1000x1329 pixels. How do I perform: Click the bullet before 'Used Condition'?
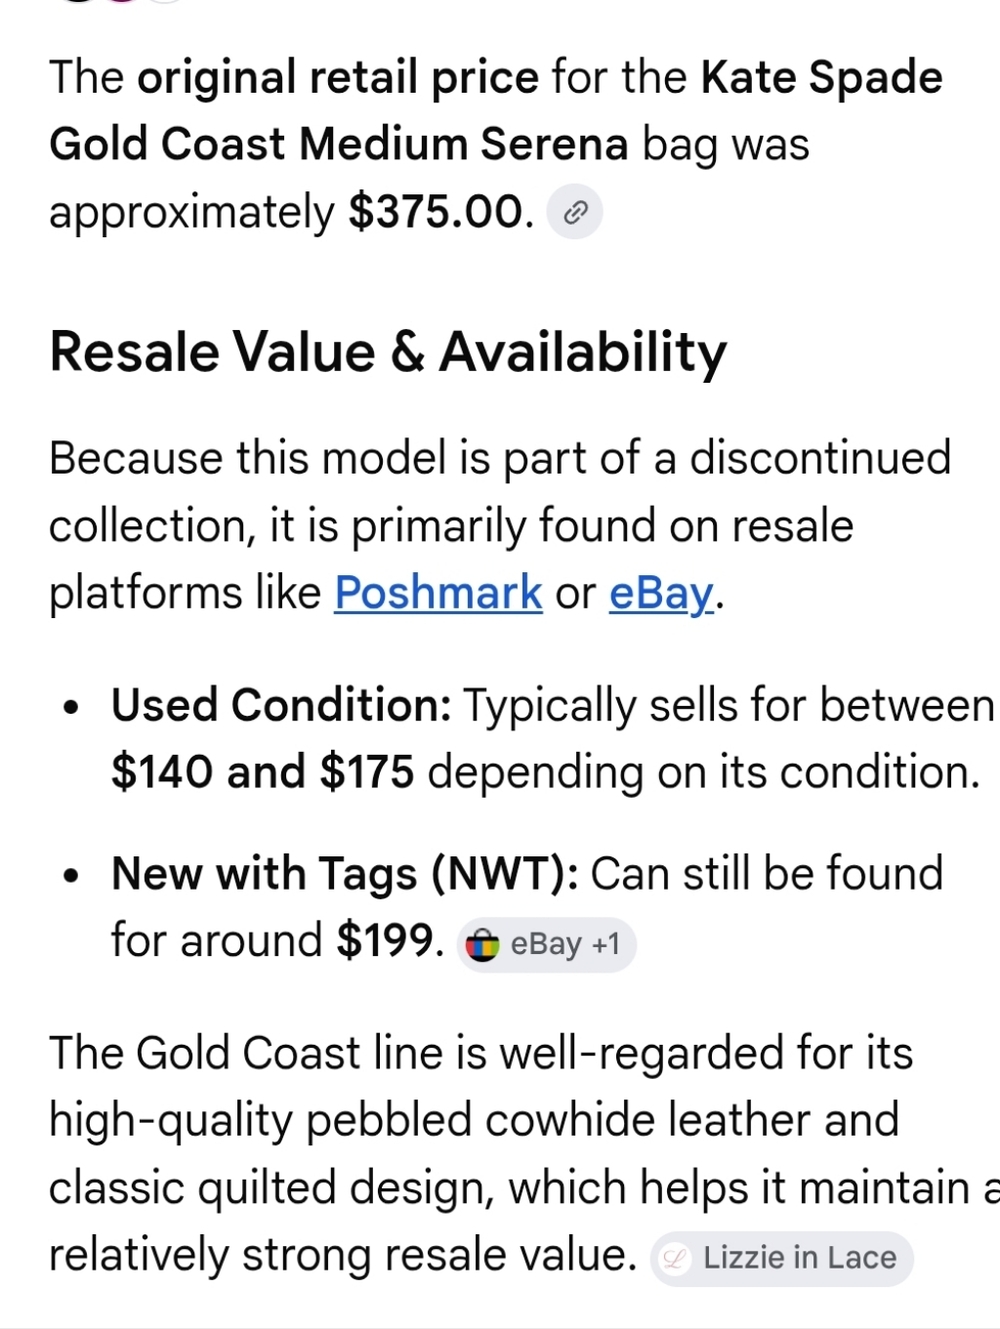click(70, 708)
